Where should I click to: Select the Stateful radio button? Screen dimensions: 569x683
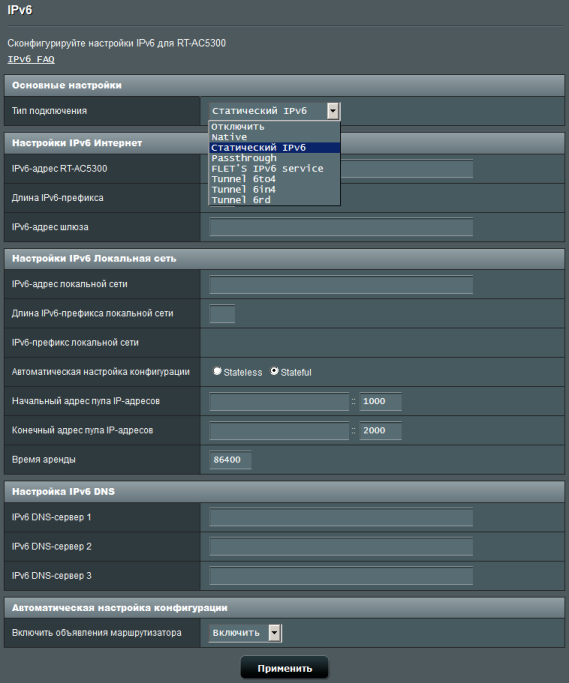274,371
